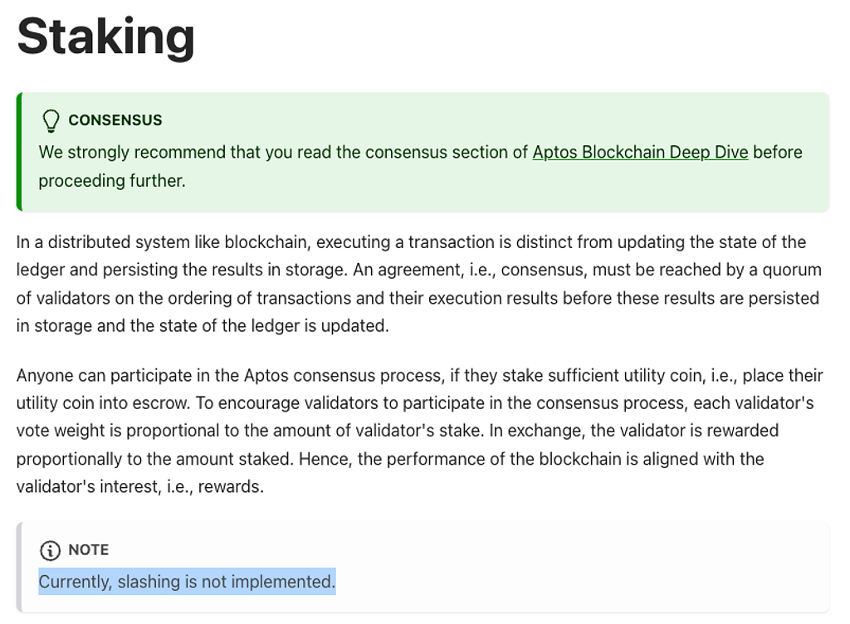Viewport: 850px width, 624px height.
Task: Click highlighted text 'Currently, slashing is not implemented.'
Action: point(187,581)
